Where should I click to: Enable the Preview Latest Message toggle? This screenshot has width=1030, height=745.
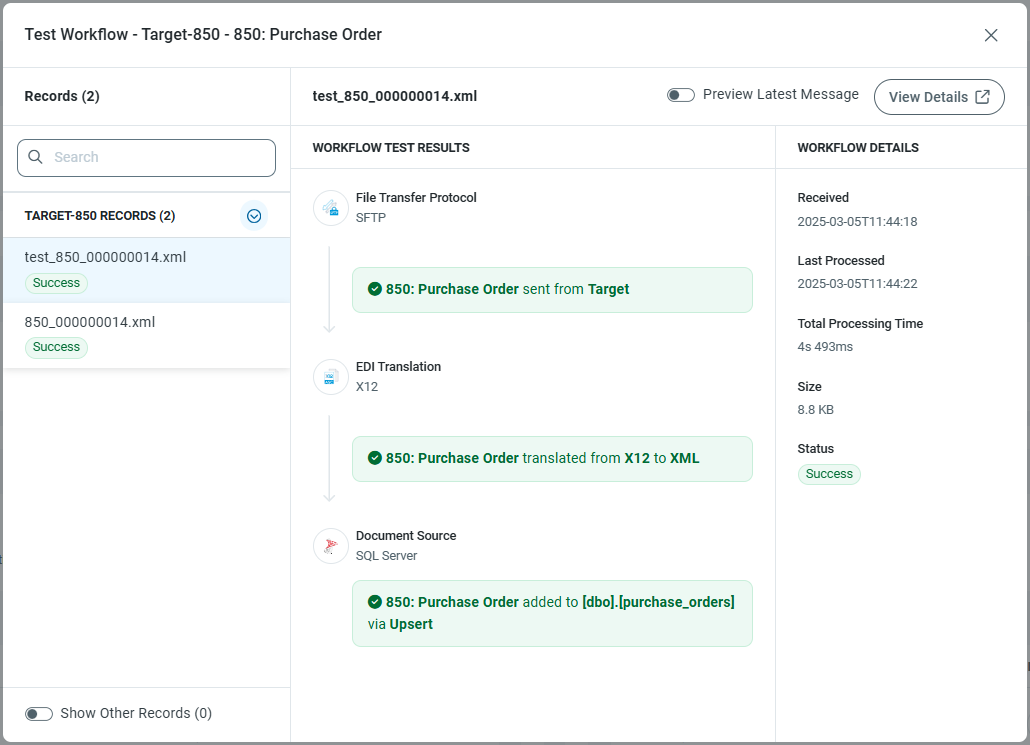[681, 95]
